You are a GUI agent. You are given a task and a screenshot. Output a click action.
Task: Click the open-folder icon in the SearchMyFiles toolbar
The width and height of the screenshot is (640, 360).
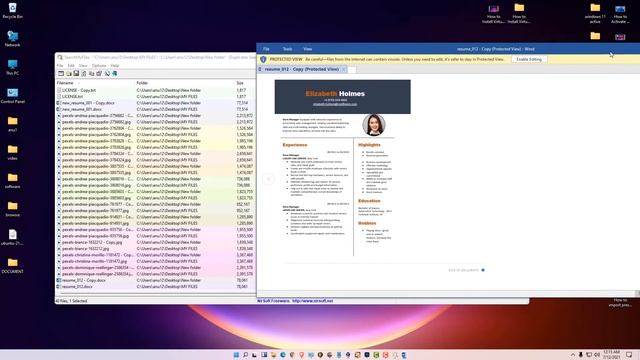coord(69,73)
